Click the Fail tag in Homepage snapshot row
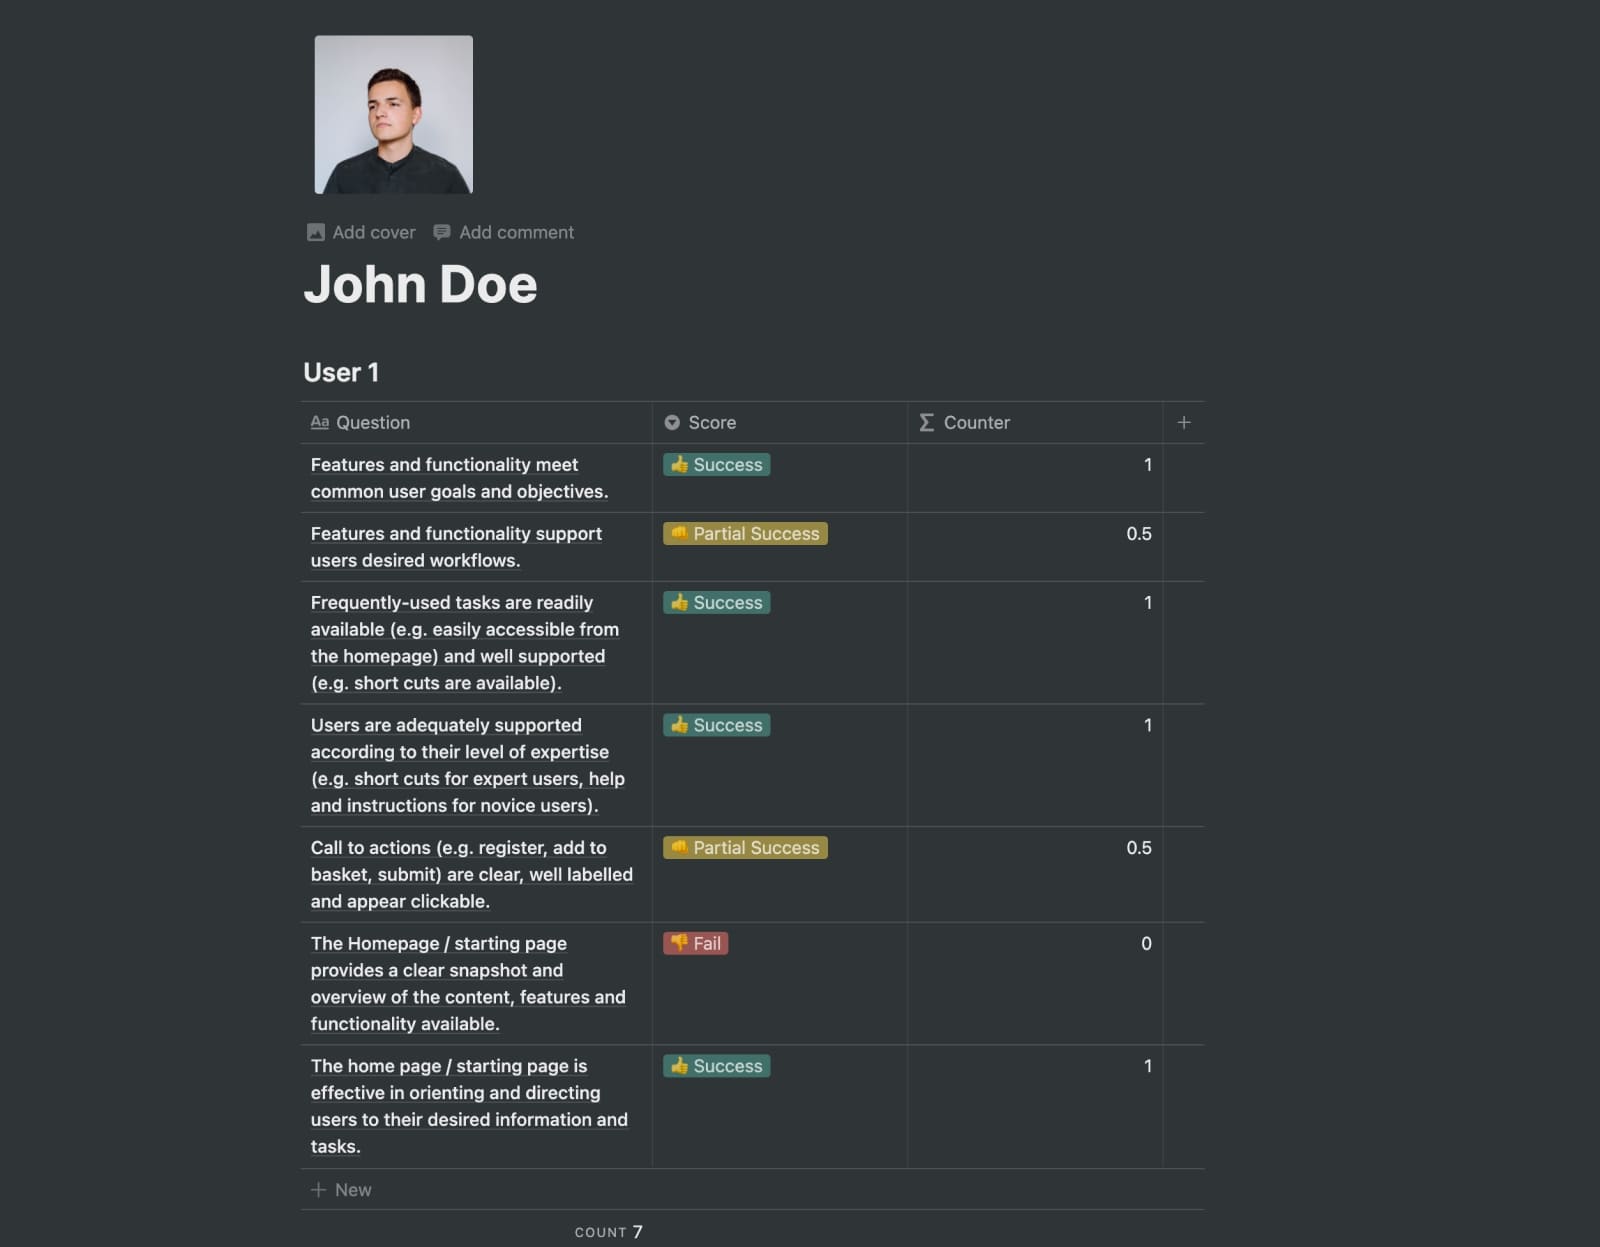Viewport: 1600px width, 1247px height. point(696,943)
